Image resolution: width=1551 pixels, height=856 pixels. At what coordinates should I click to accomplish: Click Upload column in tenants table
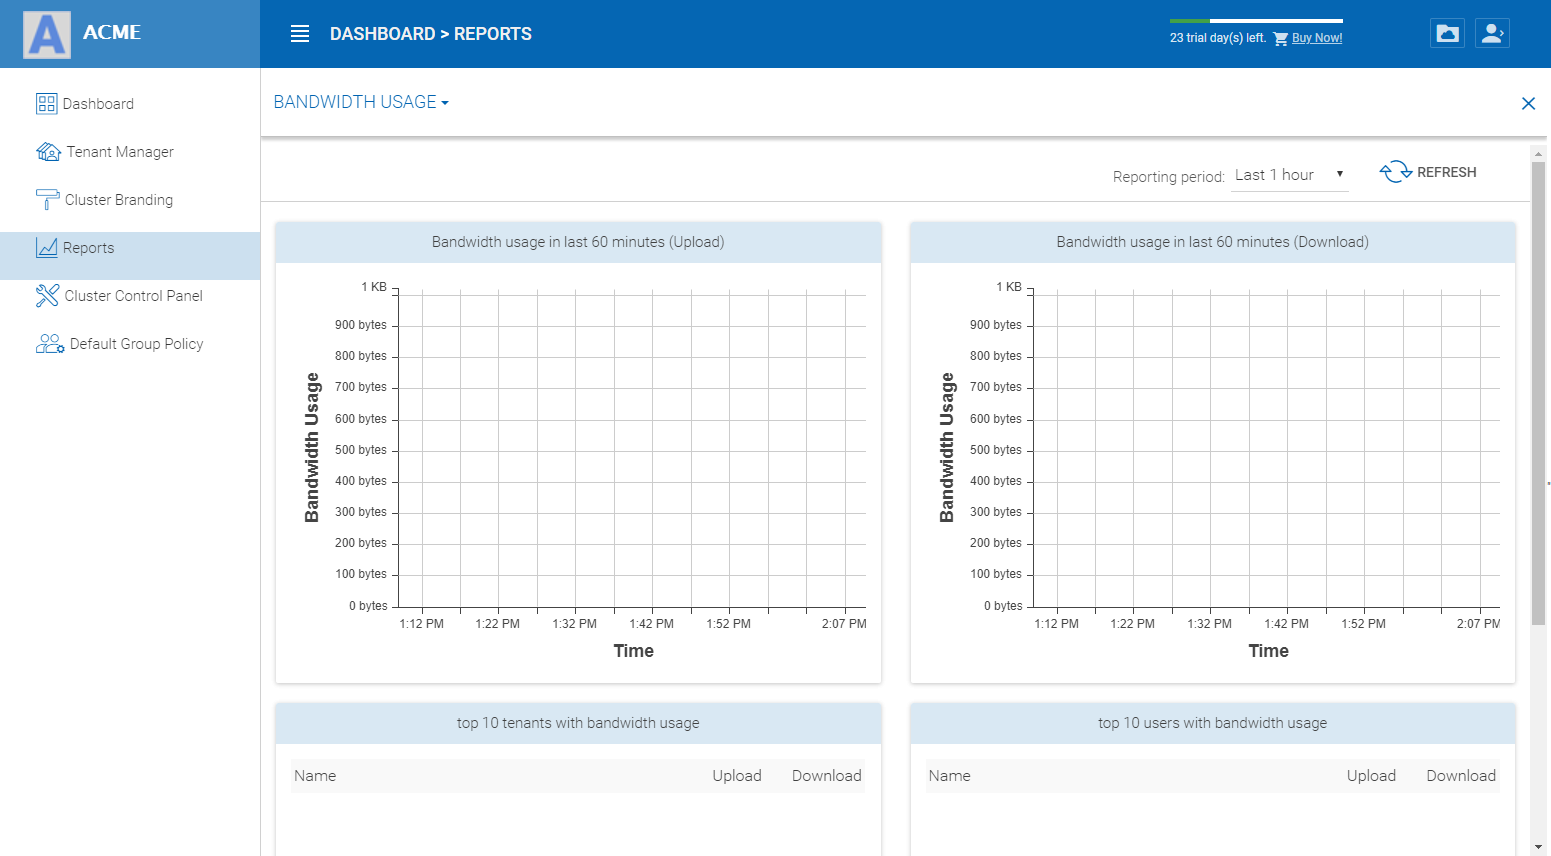click(737, 776)
